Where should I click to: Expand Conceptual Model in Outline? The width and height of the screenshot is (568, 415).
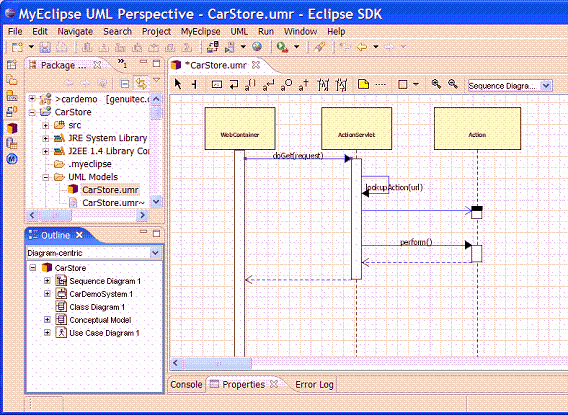tap(47, 319)
